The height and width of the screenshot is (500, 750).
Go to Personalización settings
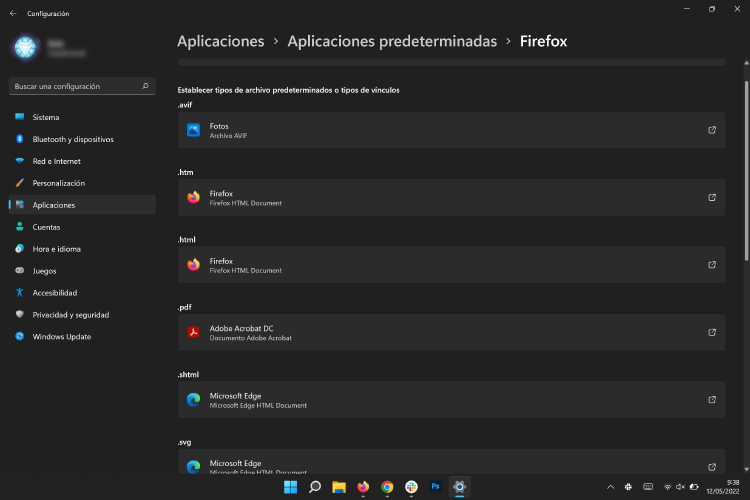point(58,183)
